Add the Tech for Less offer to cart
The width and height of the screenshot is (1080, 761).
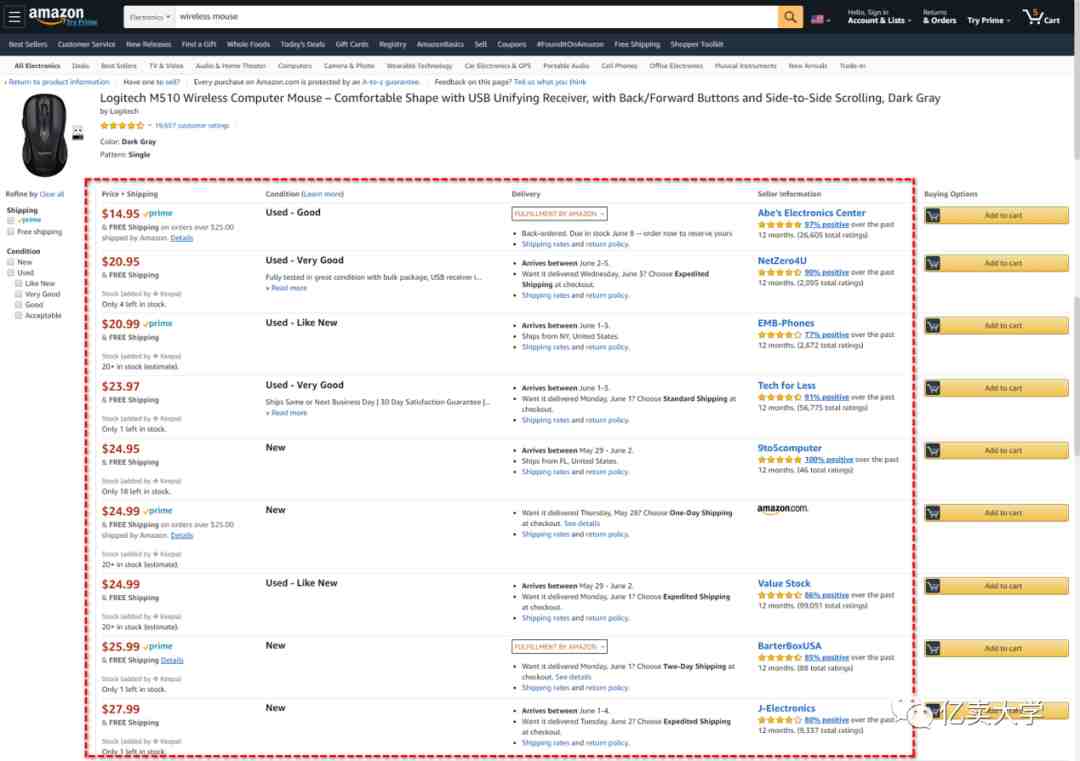coord(996,388)
